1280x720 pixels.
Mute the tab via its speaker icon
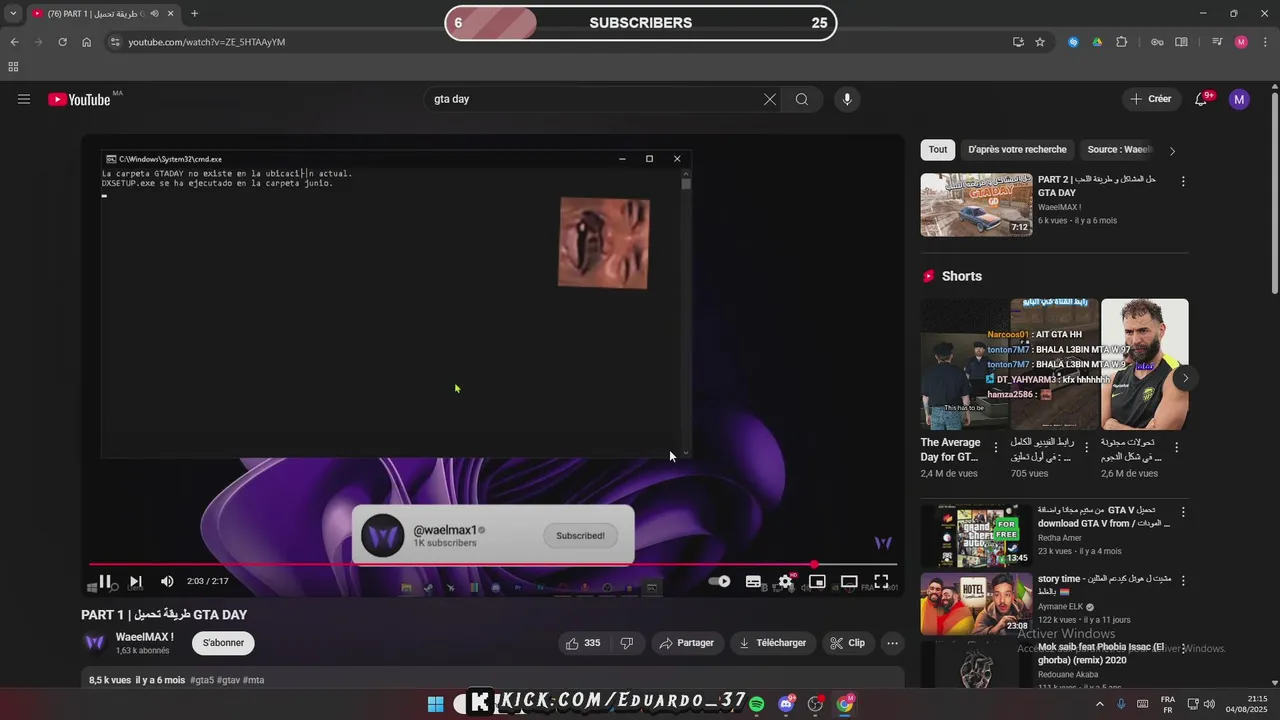[x=154, y=14]
